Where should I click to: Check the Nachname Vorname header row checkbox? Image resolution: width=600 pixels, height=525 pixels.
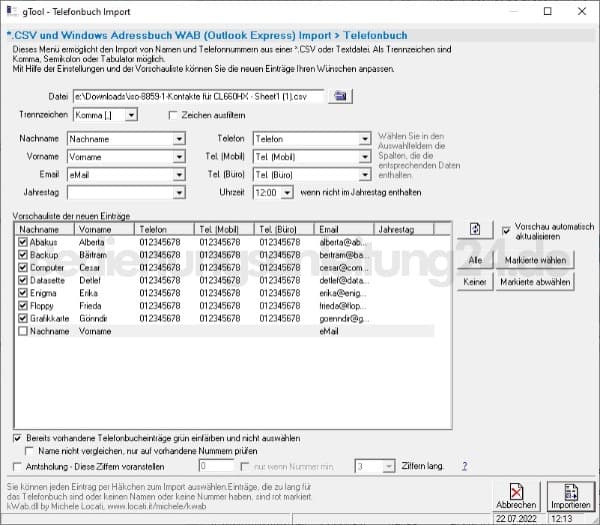[23, 331]
